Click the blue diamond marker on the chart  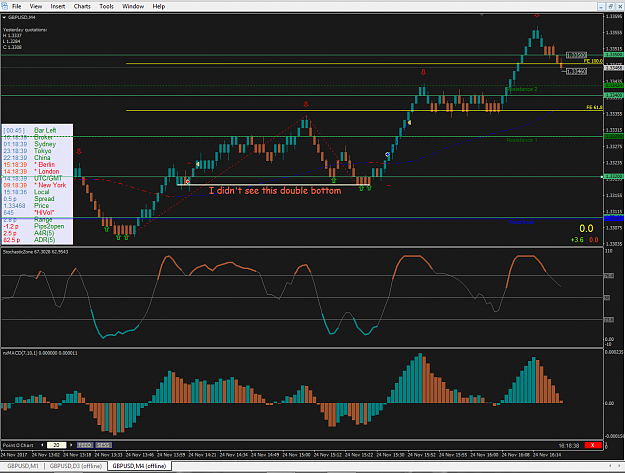[387, 154]
